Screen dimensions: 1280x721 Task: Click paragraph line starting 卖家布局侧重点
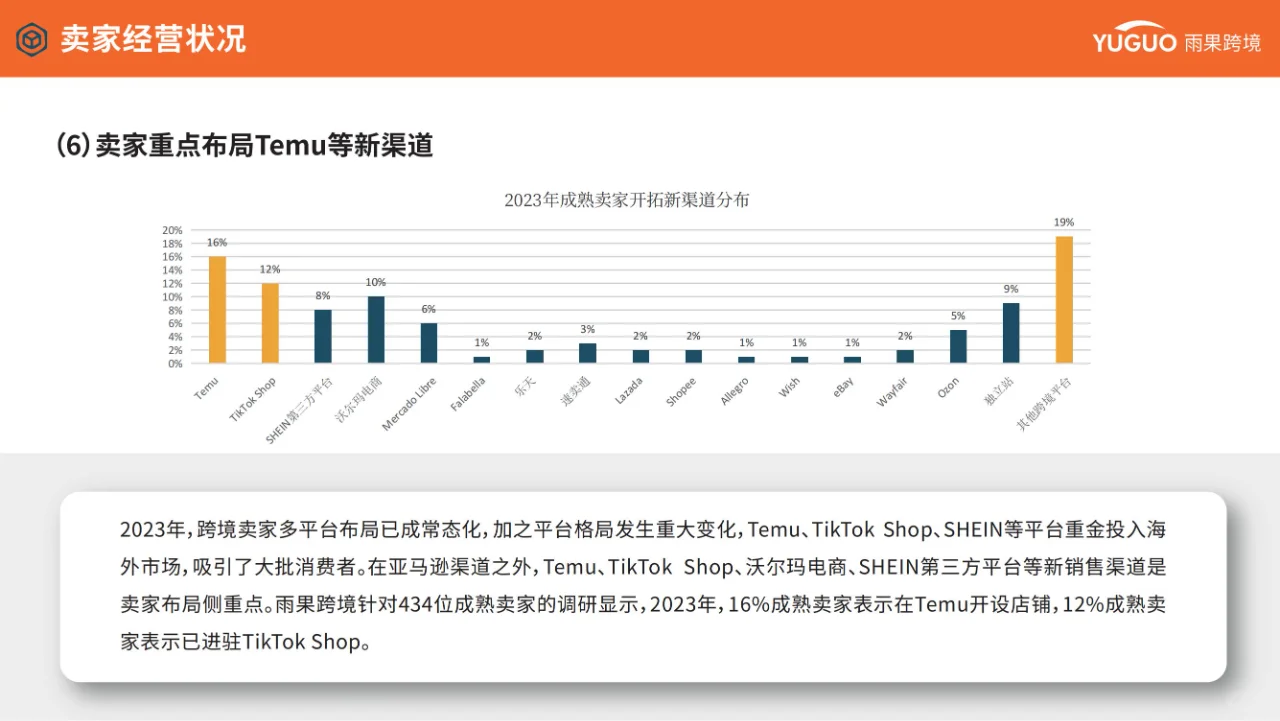click(x=643, y=604)
